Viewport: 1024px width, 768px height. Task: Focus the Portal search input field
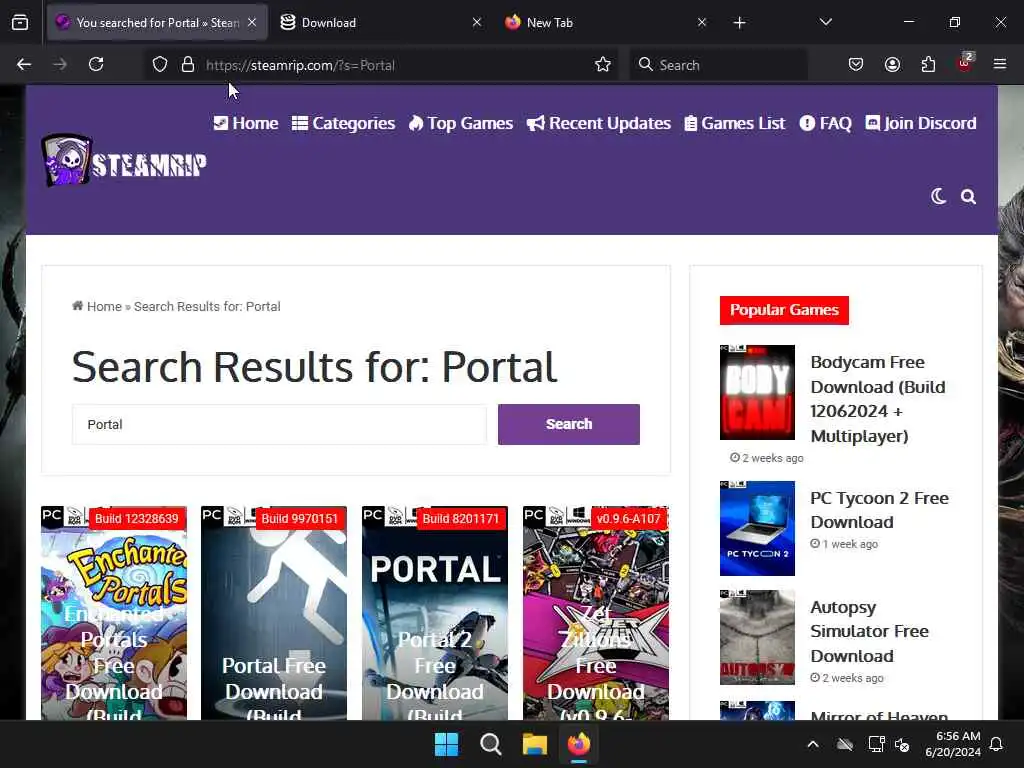tap(280, 424)
